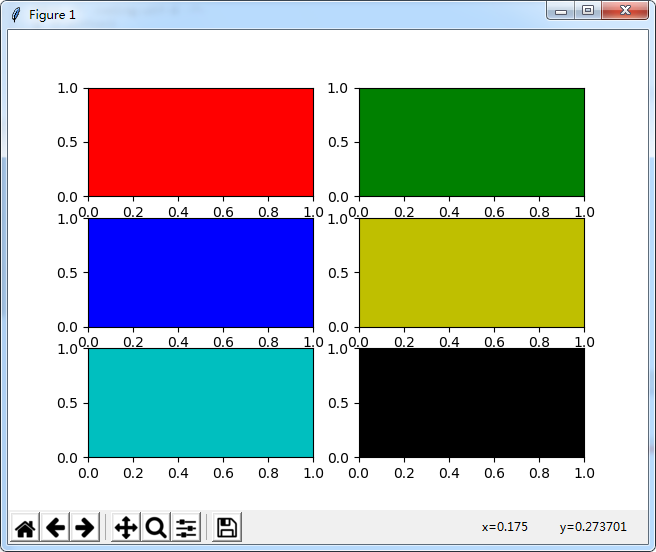This screenshot has height=552, width=656.
Task: Click the y=0.273701 coordinate readout
Action: (x=593, y=526)
